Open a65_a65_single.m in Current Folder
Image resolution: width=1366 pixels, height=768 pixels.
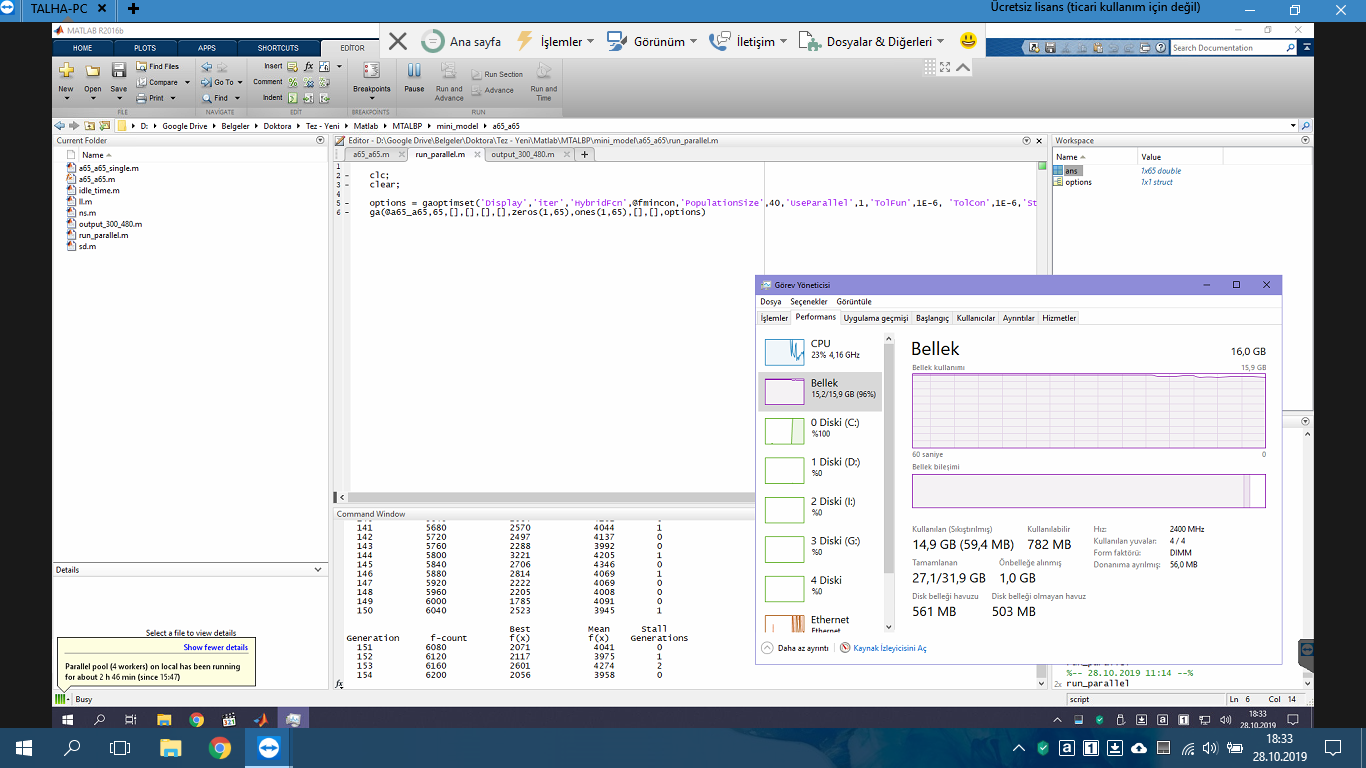(x=102, y=168)
